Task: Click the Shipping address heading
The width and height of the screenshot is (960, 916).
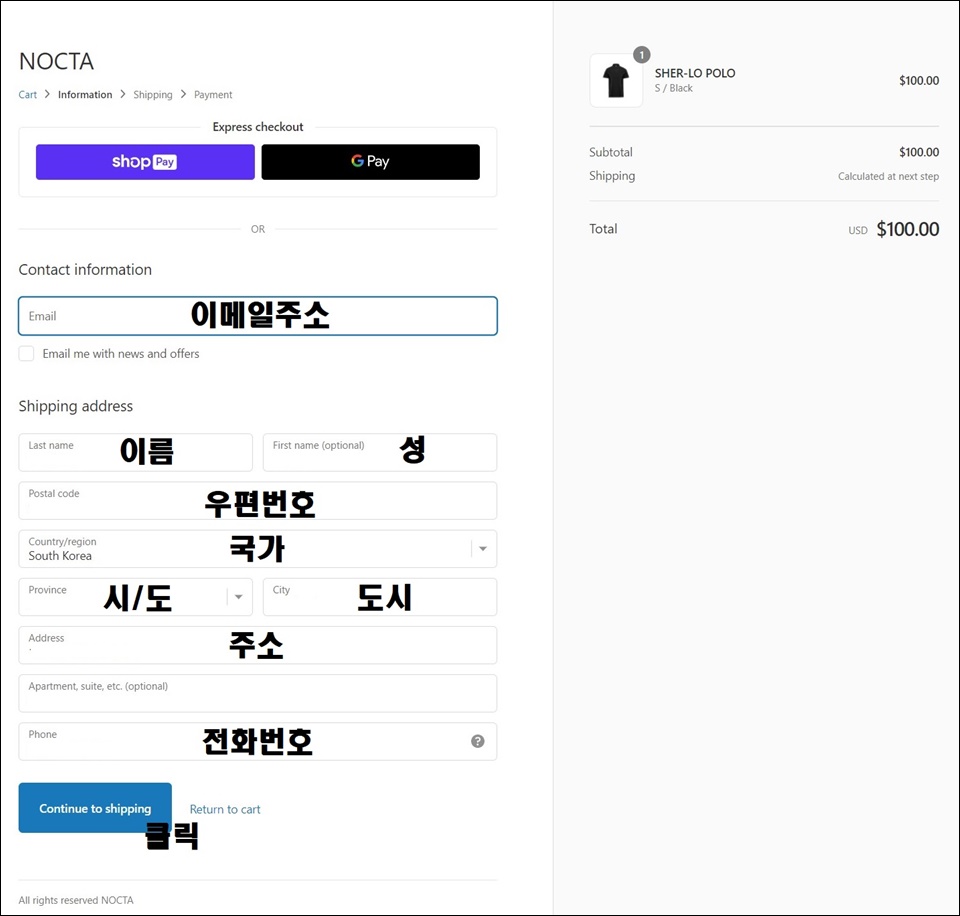Action: tap(75, 406)
